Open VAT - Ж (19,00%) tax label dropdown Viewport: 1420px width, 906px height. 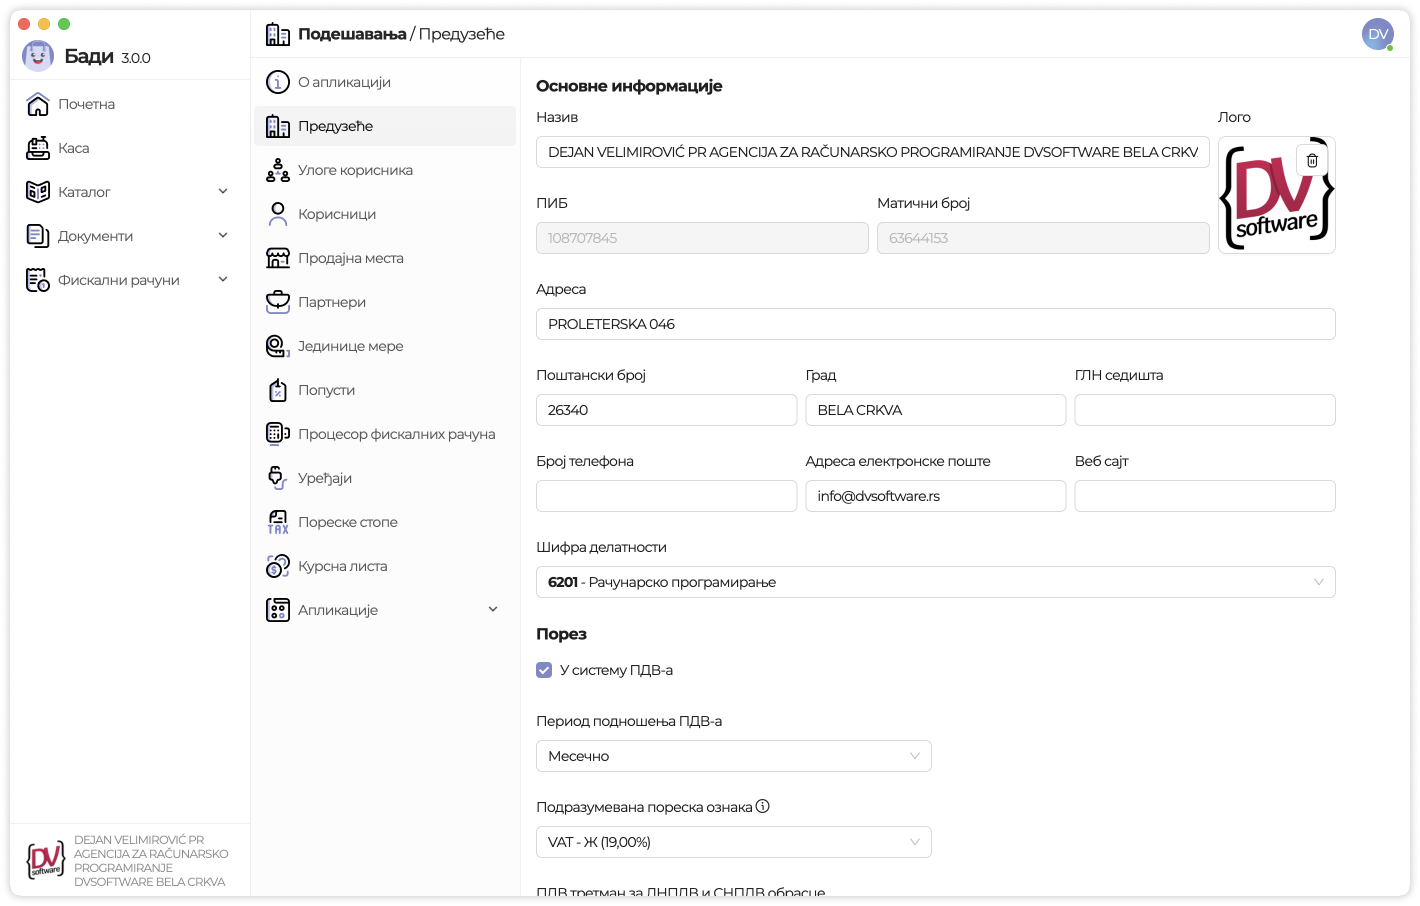coord(734,842)
